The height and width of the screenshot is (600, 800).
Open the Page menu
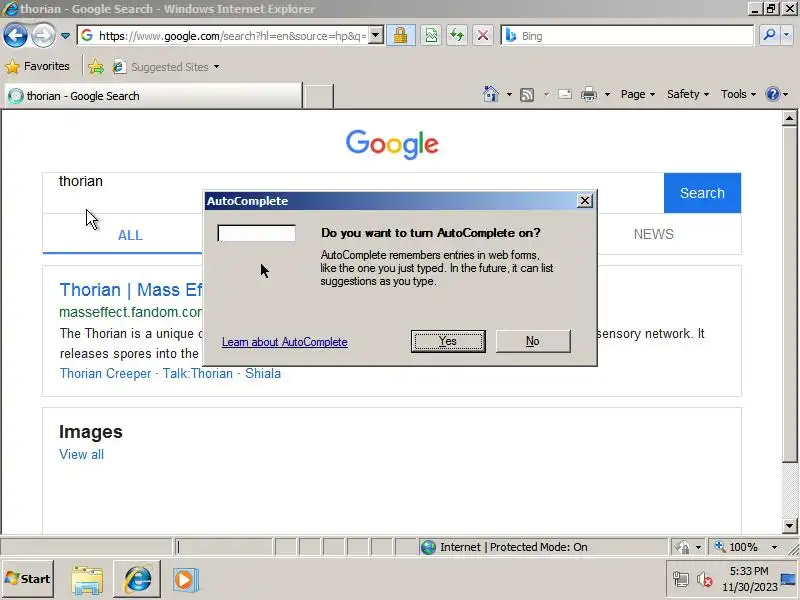click(x=637, y=94)
